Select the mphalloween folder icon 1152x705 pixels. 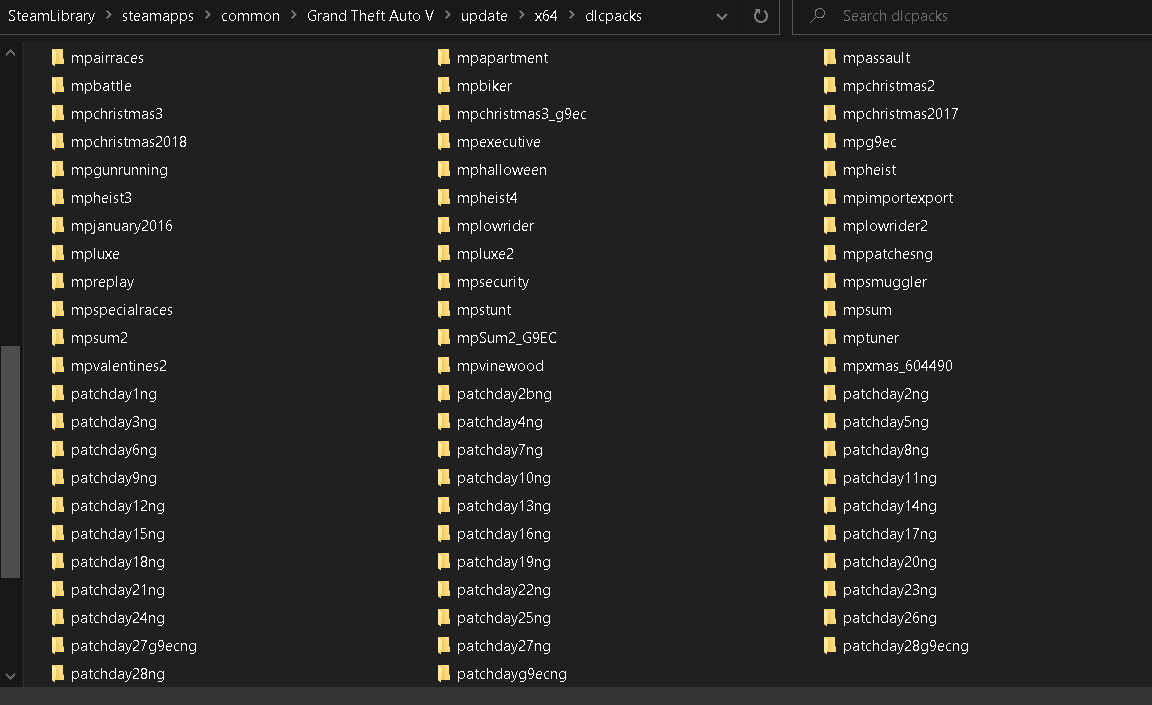444,170
